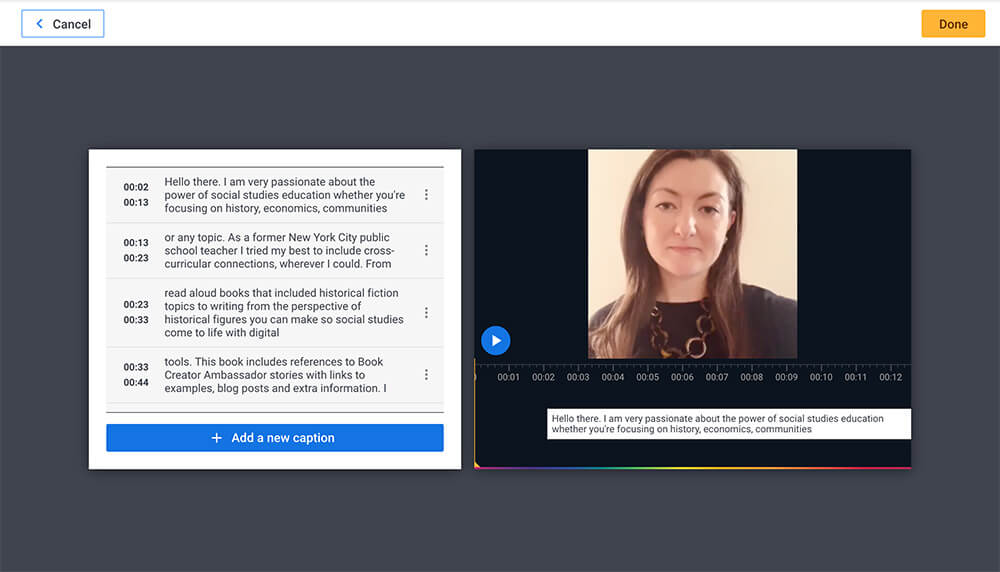Jump to 00:10 on the timeline
The image size is (1000, 572).
tap(821, 377)
